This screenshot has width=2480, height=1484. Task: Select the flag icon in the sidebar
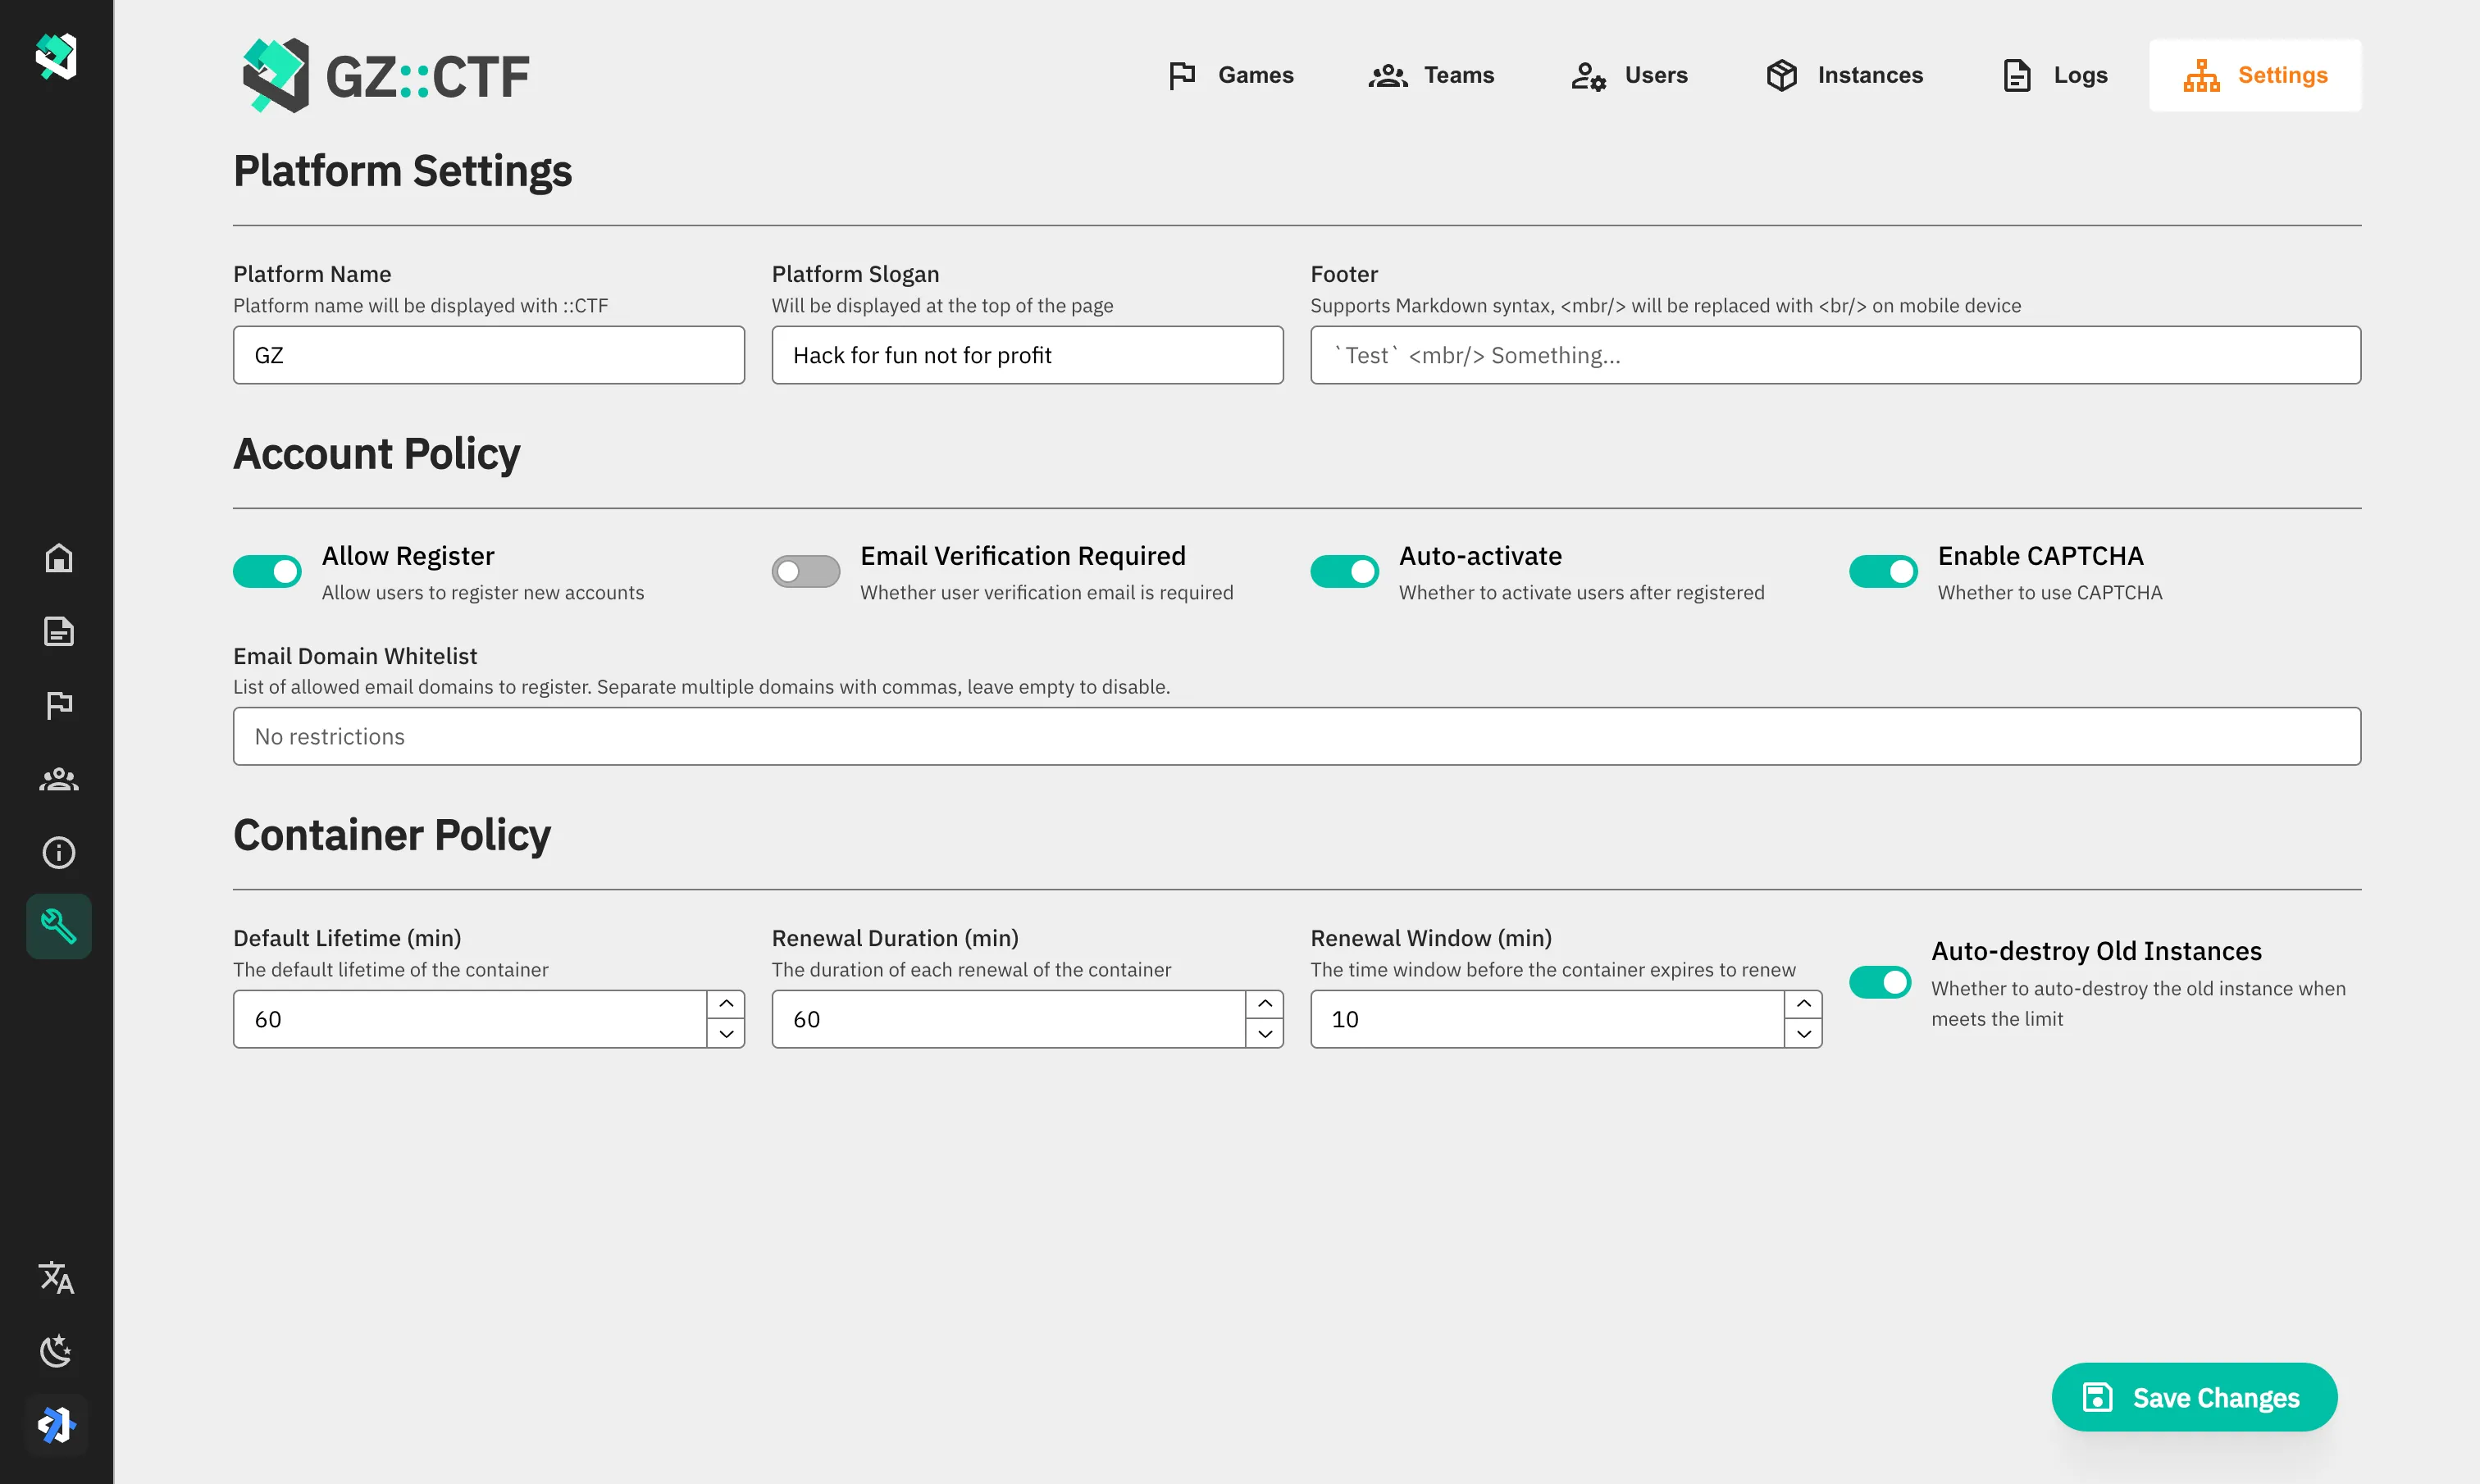click(58, 705)
